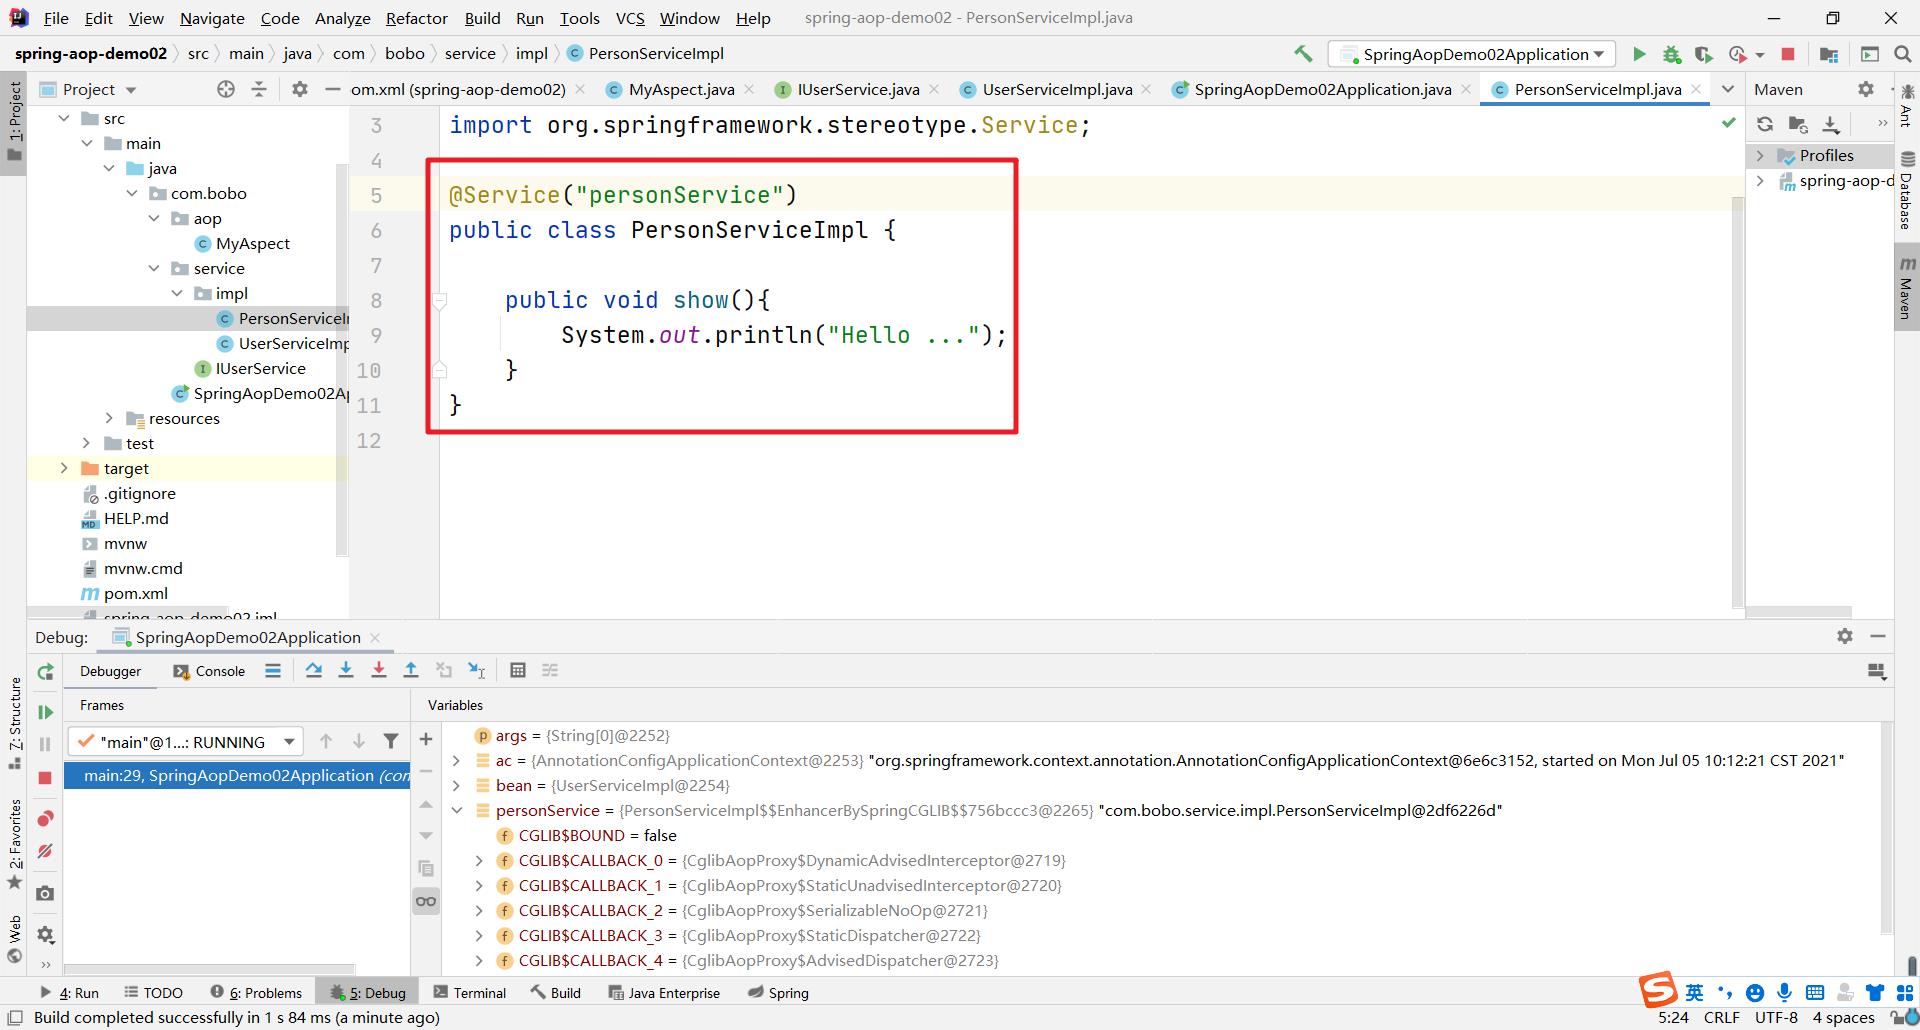Click the thread dump camera icon
The image size is (1920, 1030).
(x=45, y=893)
